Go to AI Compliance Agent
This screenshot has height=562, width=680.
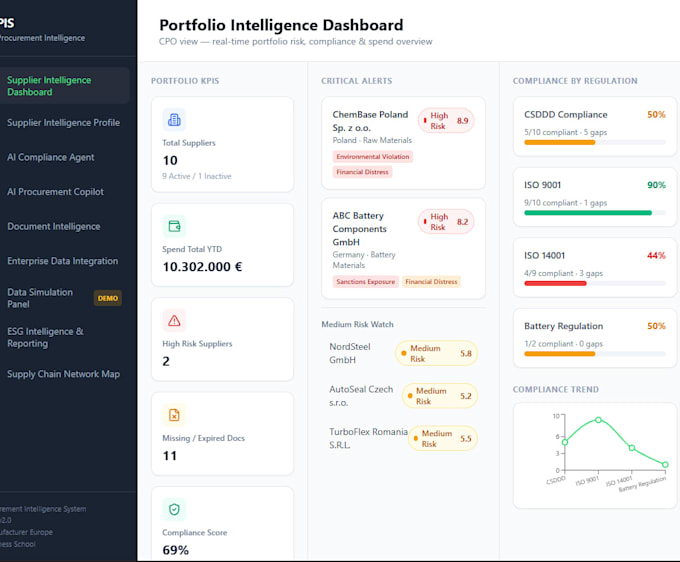pyautogui.click(x=50, y=157)
